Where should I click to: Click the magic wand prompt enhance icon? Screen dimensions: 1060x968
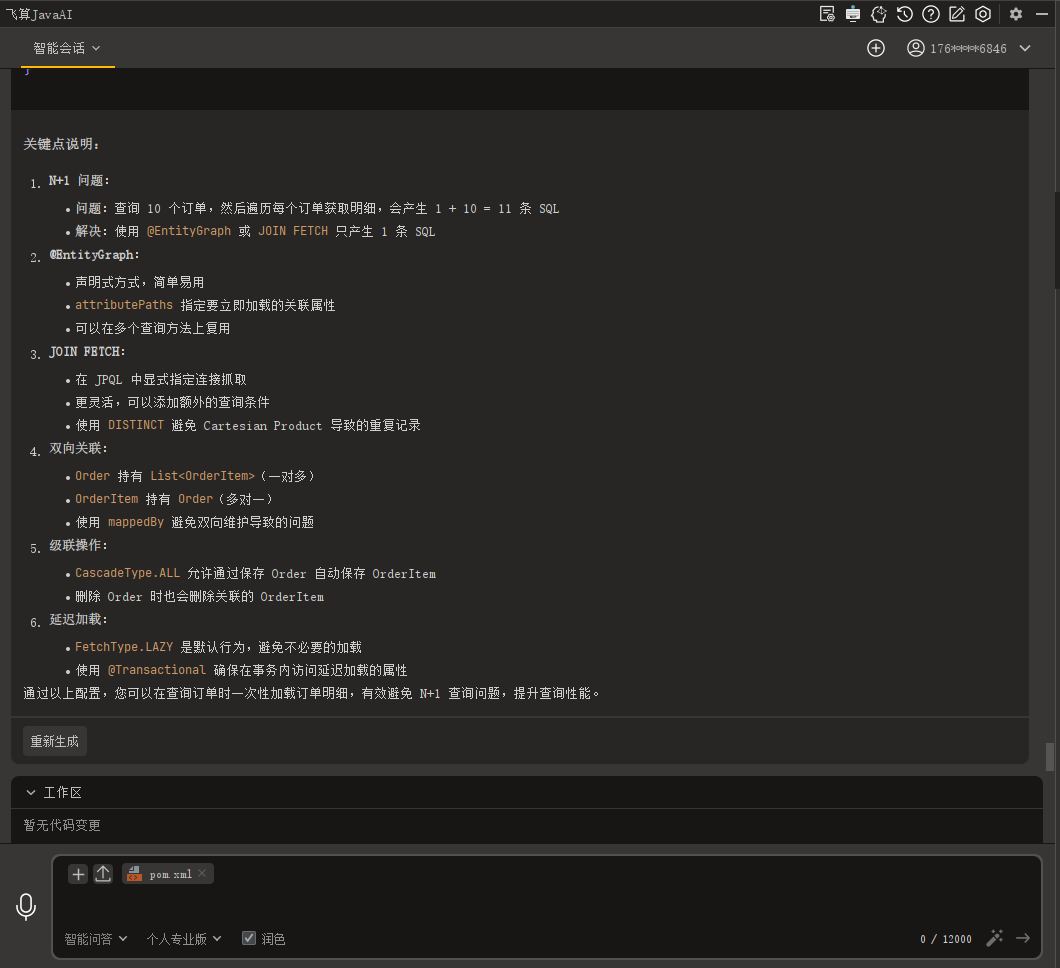(x=995, y=938)
